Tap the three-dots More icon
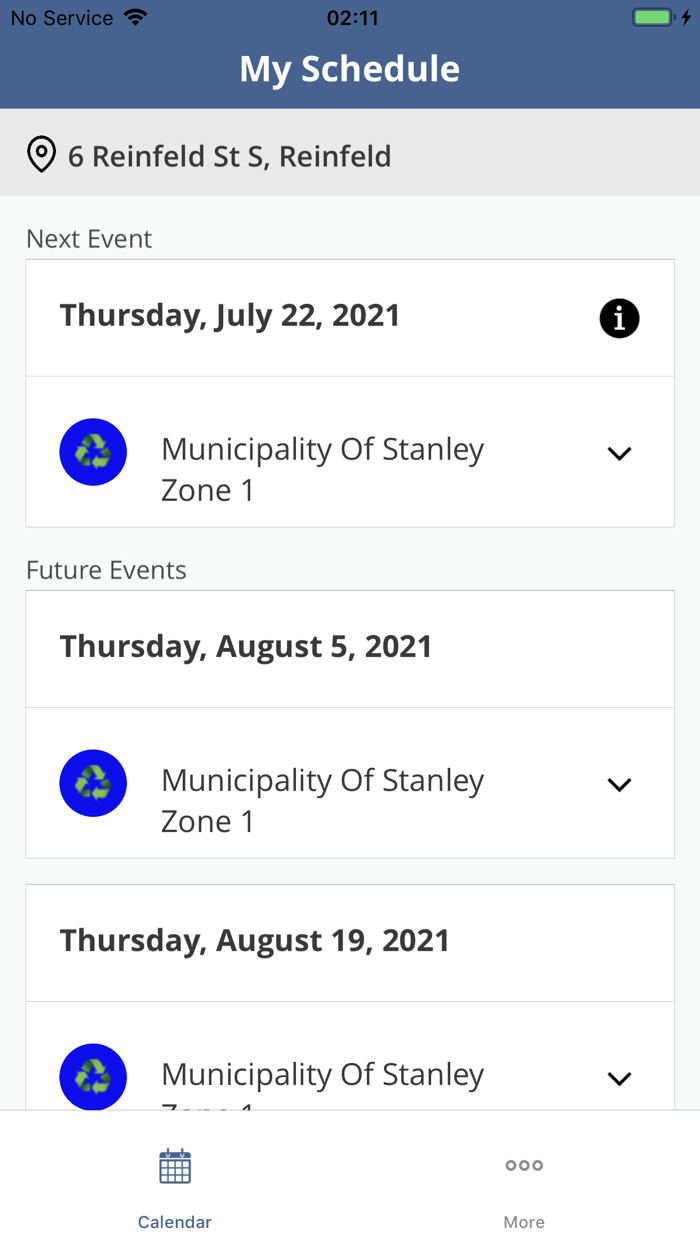The image size is (700, 1244). pyautogui.click(x=524, y=1166)
